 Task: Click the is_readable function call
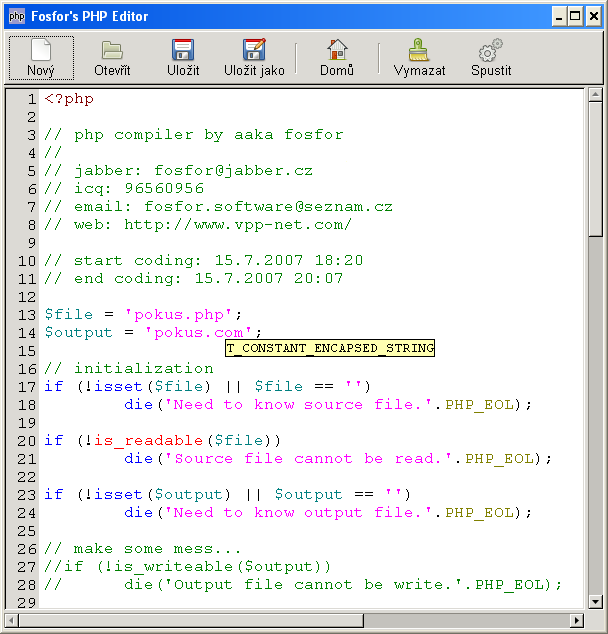[x=149, y=440]
